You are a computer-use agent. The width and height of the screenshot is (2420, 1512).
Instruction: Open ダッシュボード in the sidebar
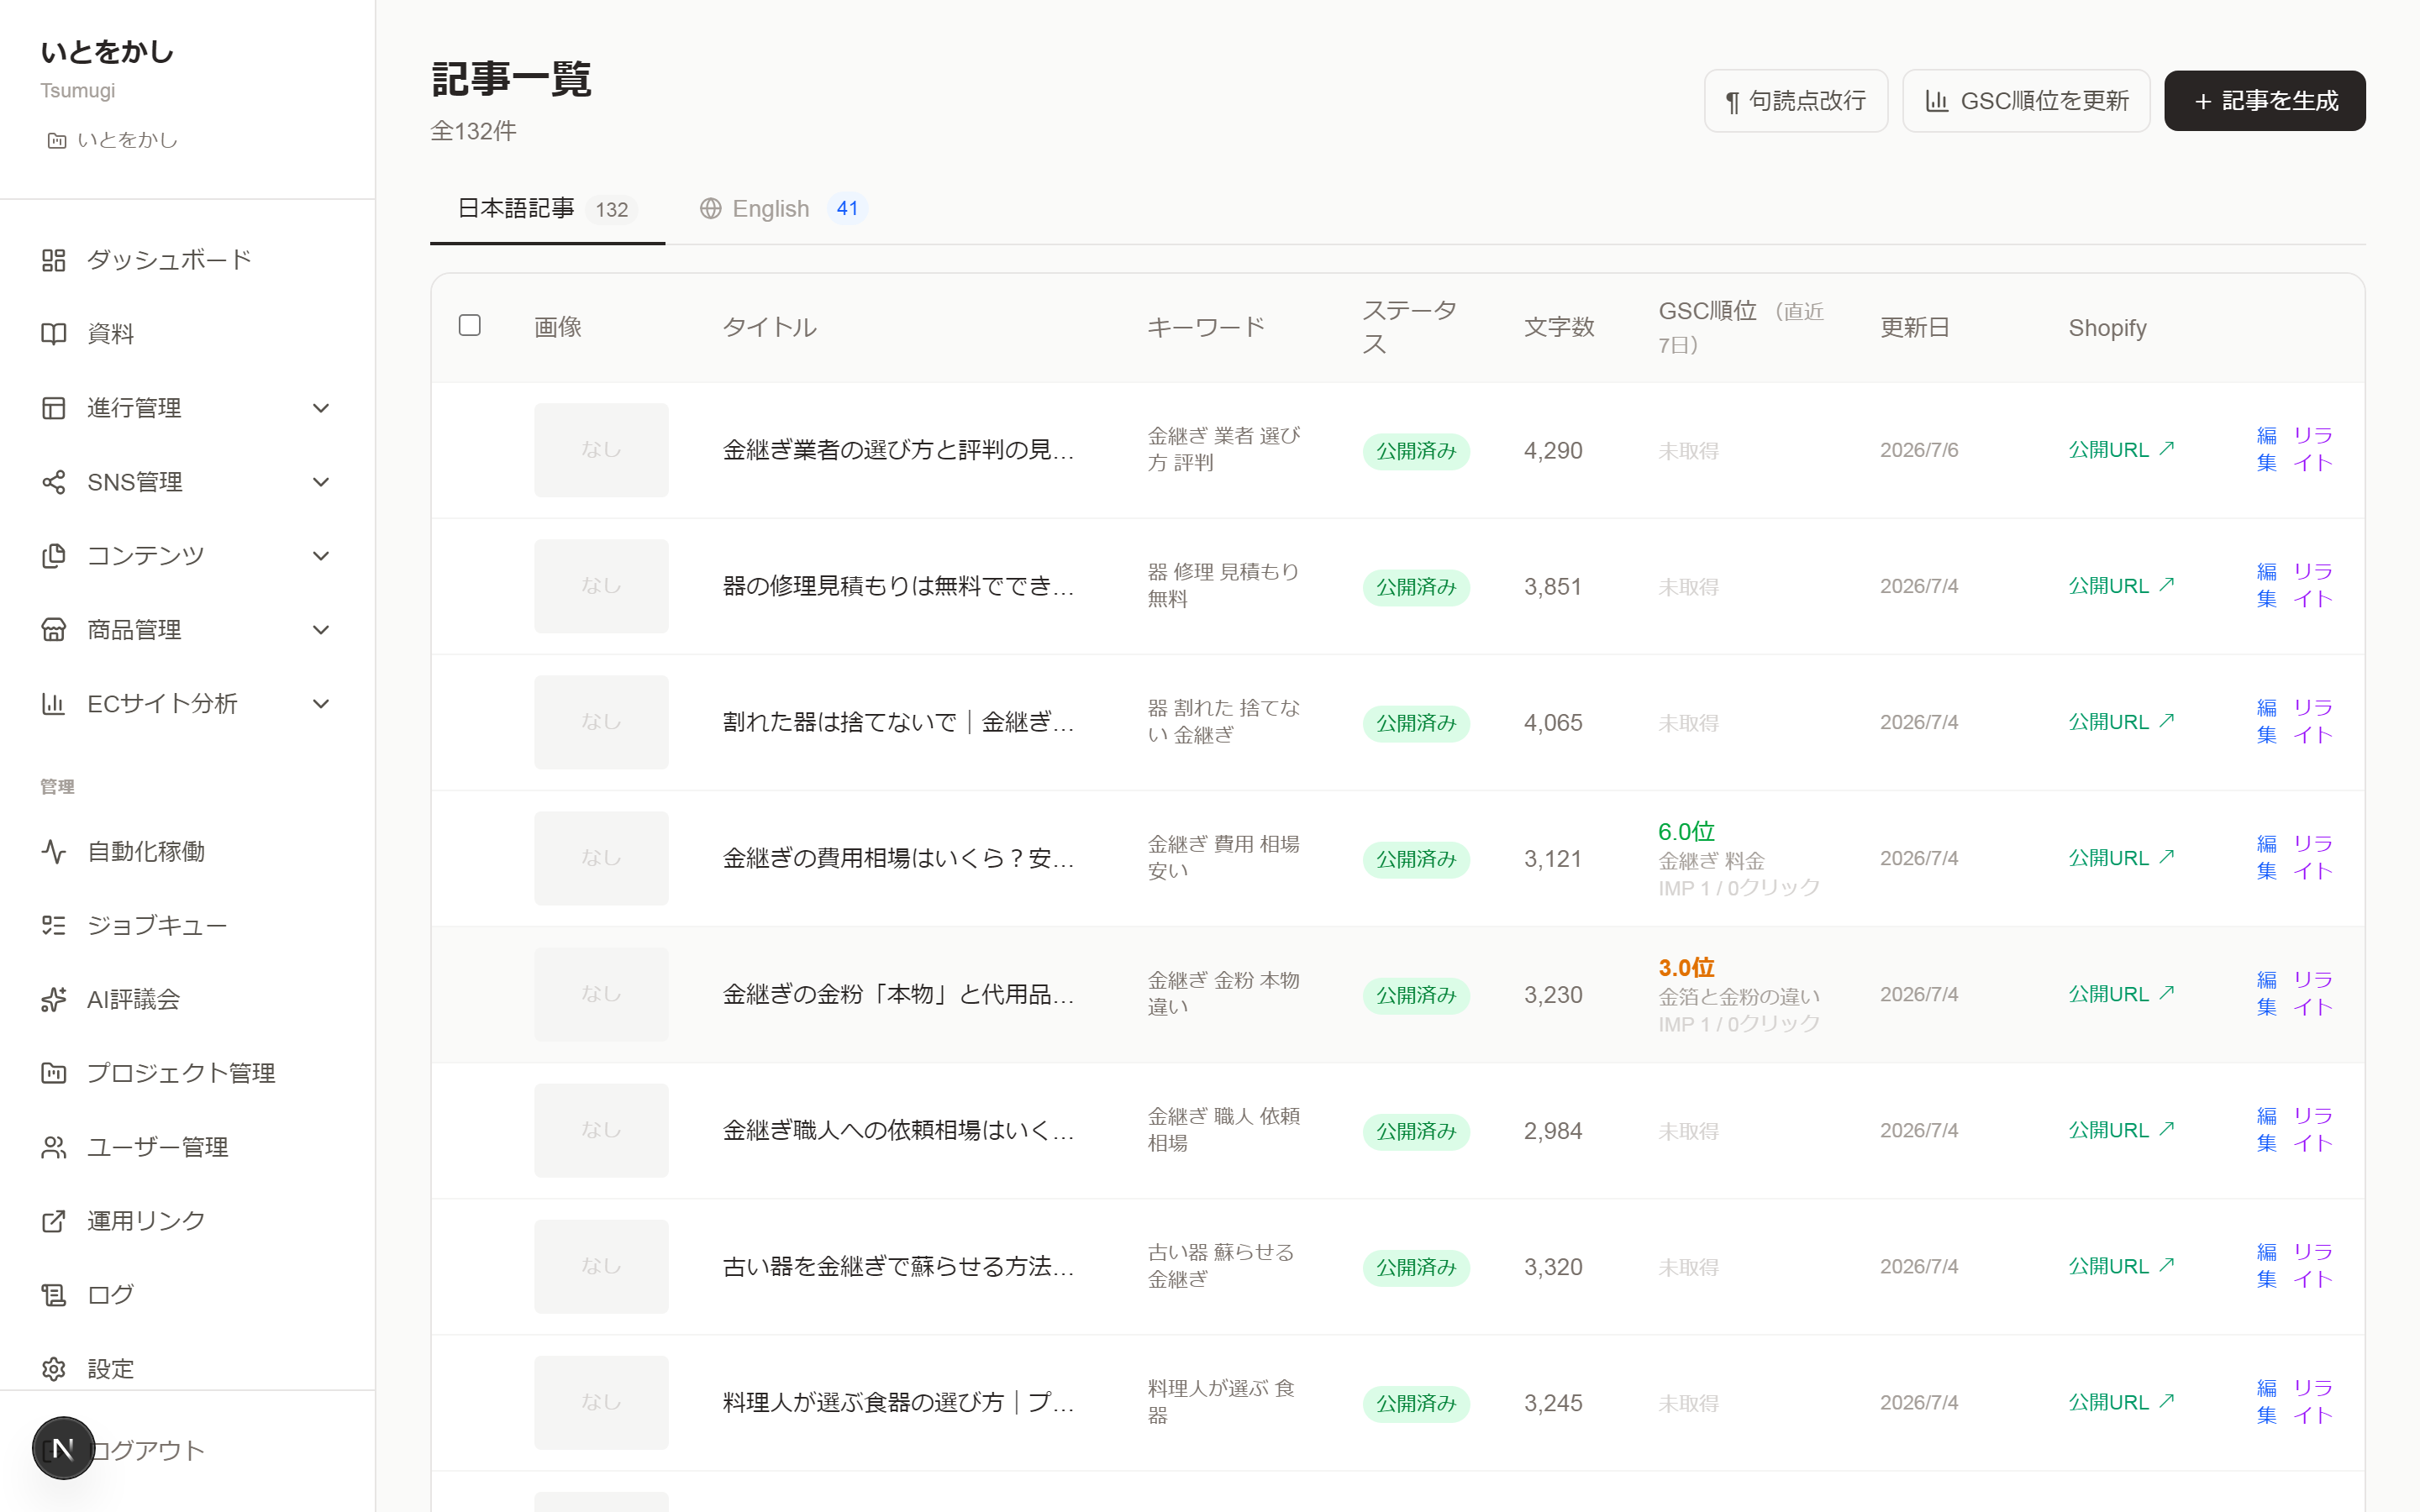[187, 260]
